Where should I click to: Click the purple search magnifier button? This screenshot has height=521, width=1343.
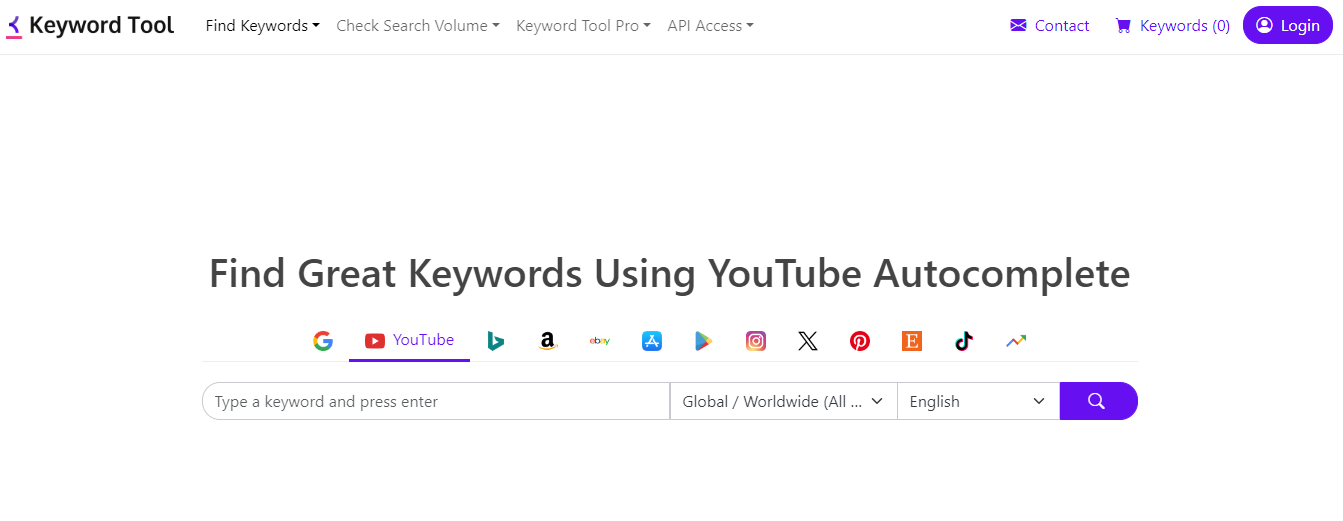[1098, 401]
